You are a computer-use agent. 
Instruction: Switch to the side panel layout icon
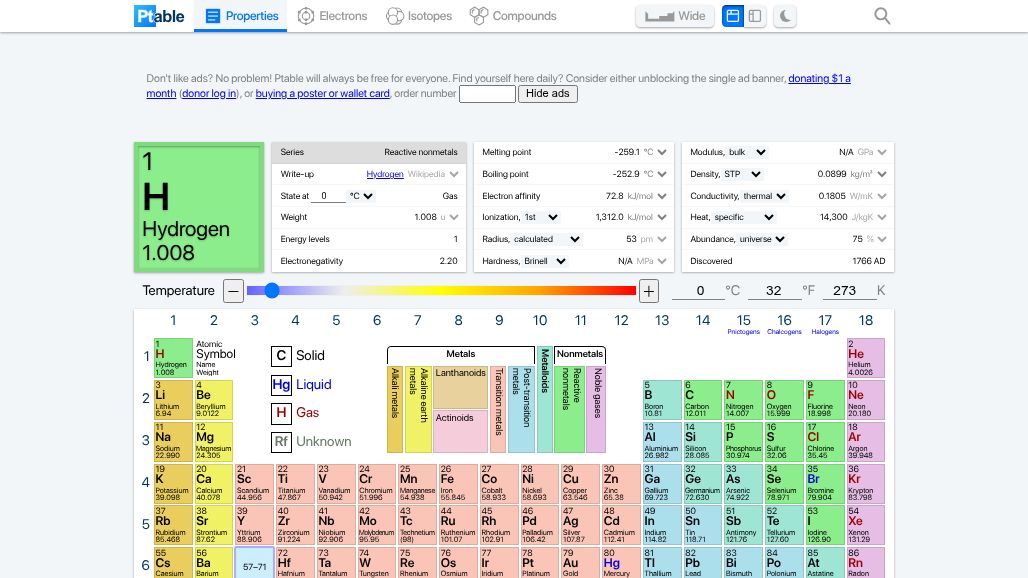[x=756, y=16]
